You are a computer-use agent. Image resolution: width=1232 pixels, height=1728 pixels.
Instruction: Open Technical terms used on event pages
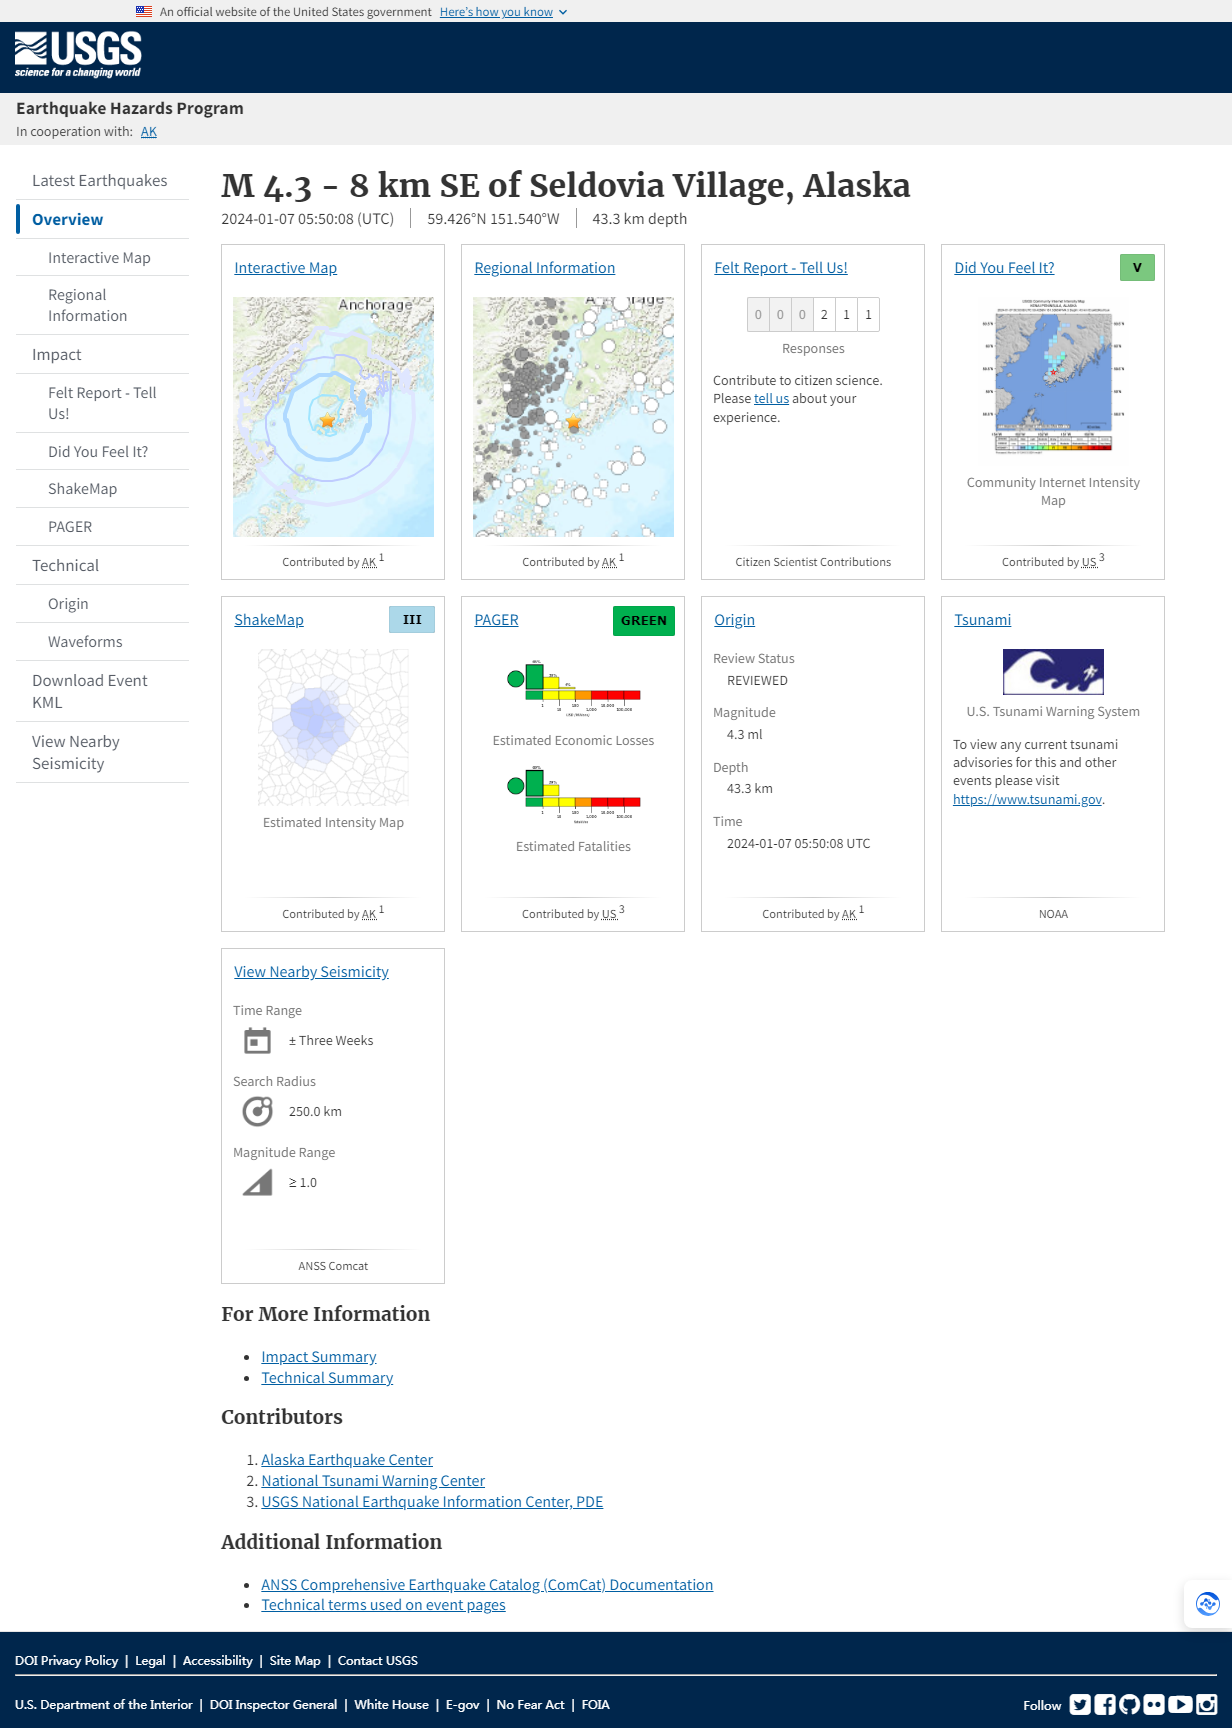pos(383,1605)
